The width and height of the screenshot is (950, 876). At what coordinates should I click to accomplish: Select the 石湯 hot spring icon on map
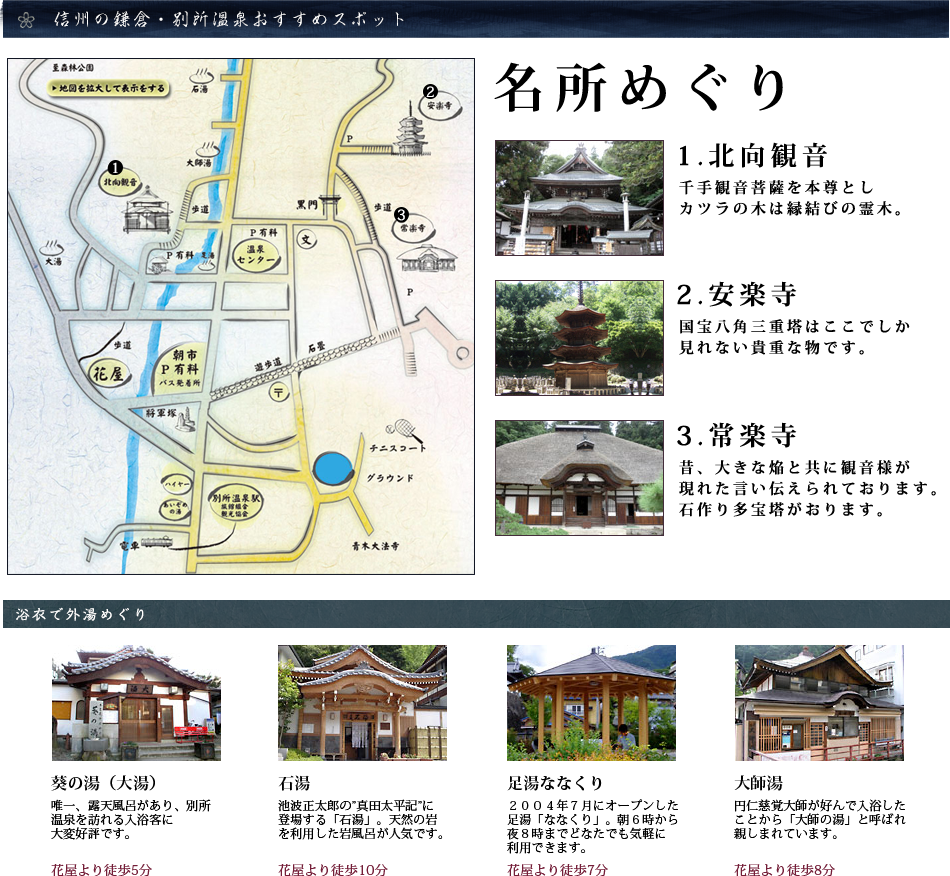pyautogui.click(x=202, y=77)
